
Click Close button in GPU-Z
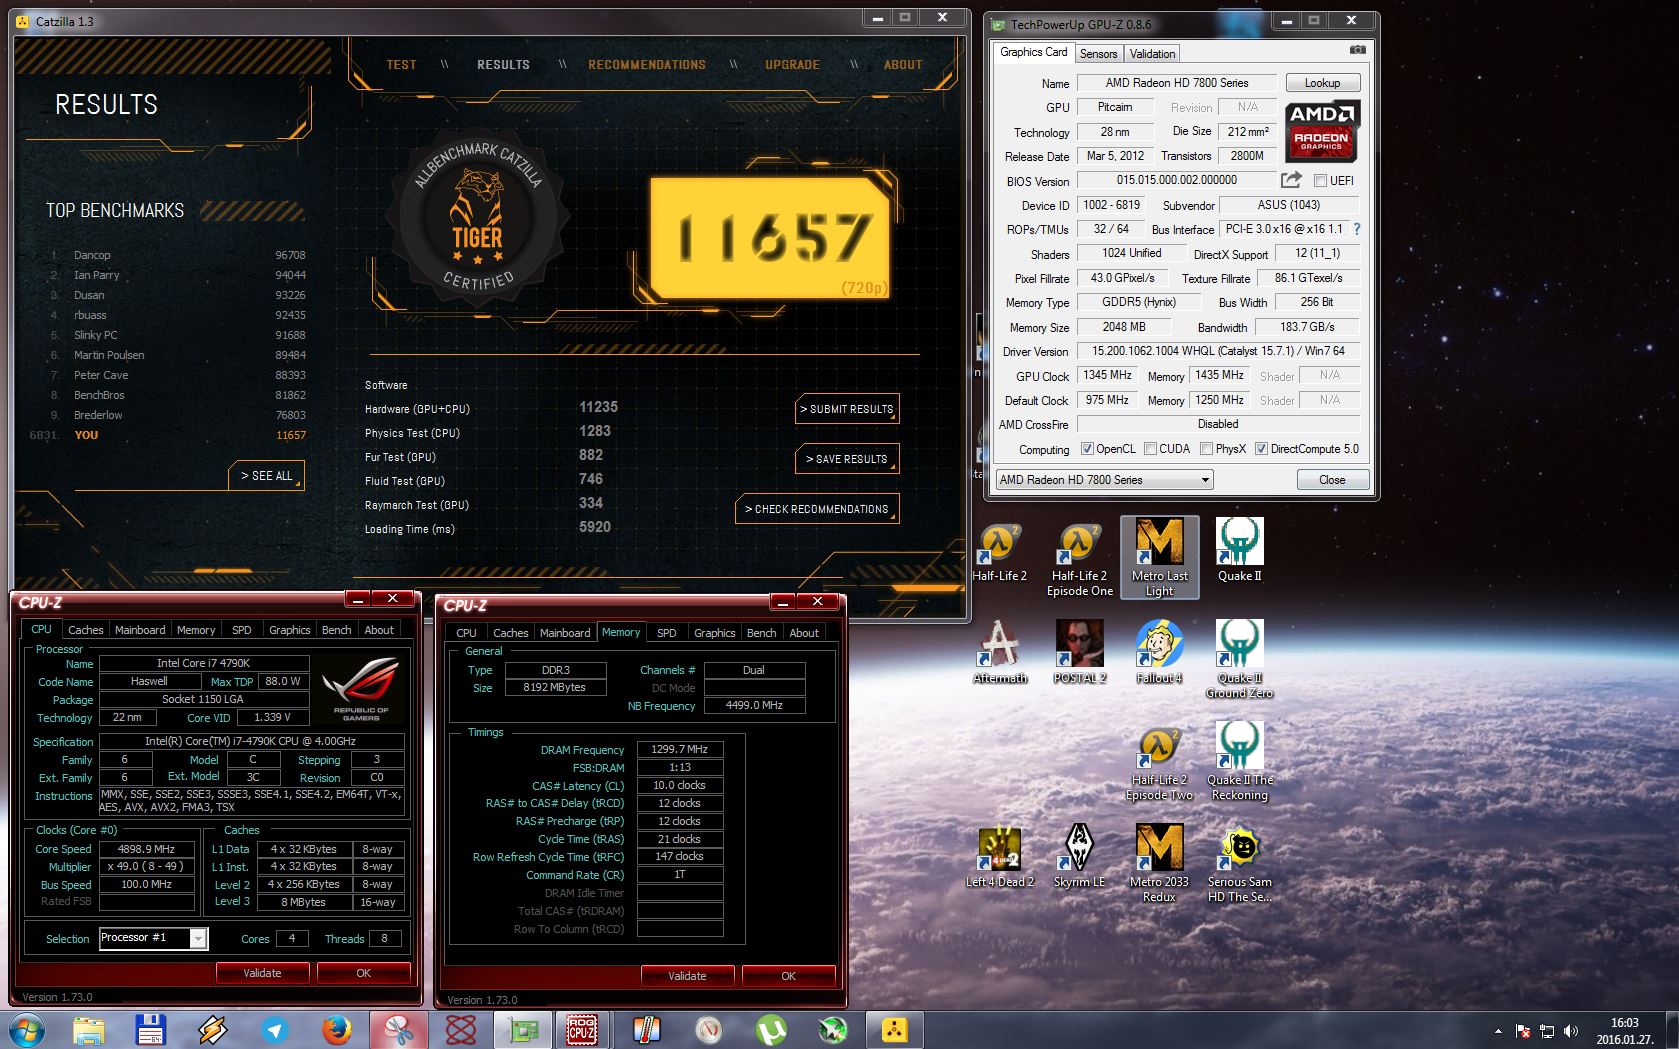1332,480
